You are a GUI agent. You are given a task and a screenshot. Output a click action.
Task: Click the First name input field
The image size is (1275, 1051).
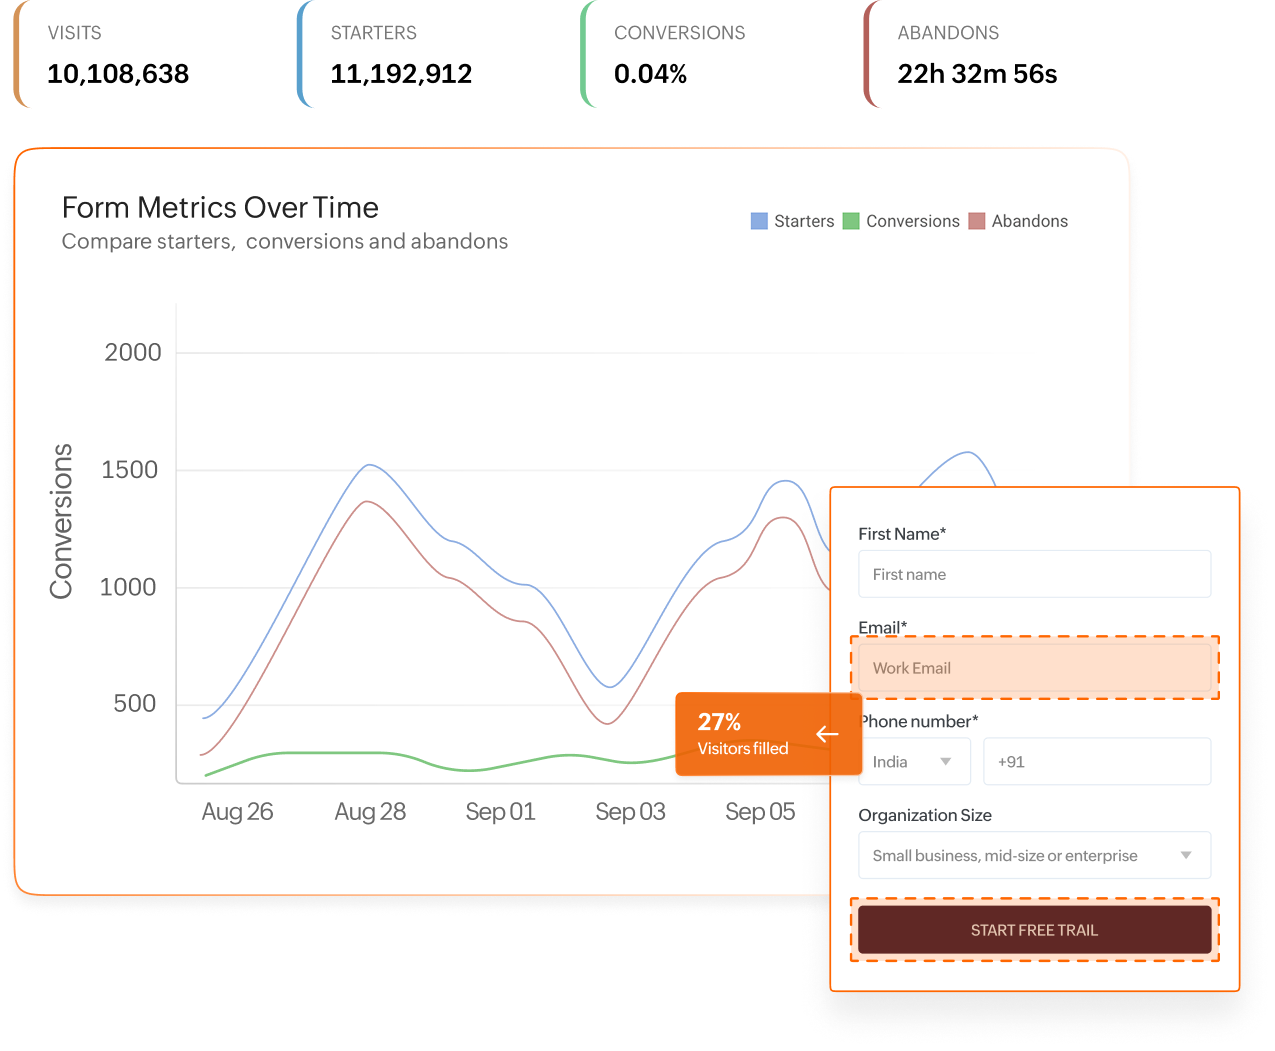click(x=1034, y=574)
